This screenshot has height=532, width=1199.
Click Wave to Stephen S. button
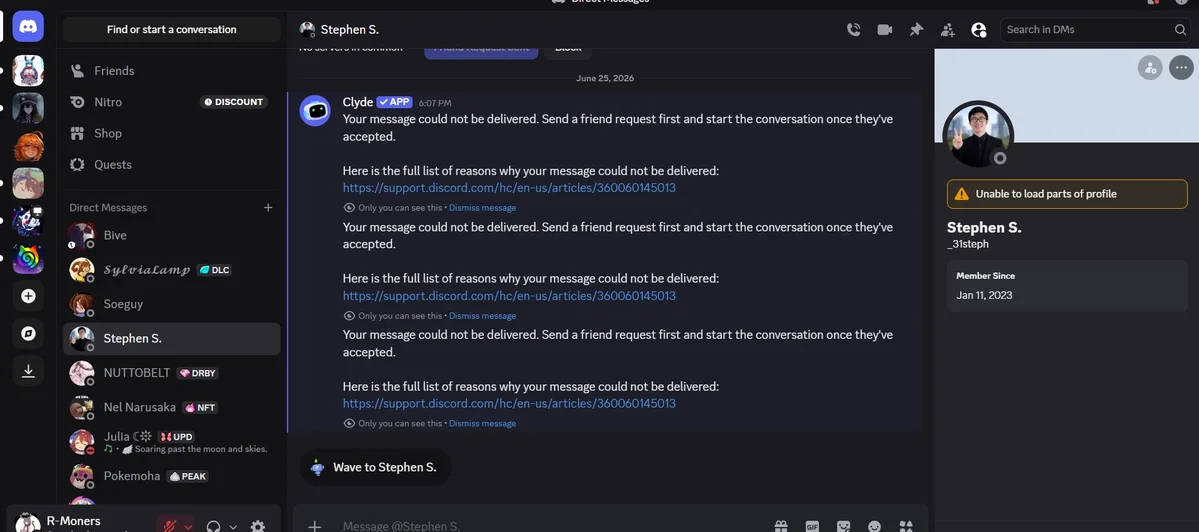click(x=375, y=467)
